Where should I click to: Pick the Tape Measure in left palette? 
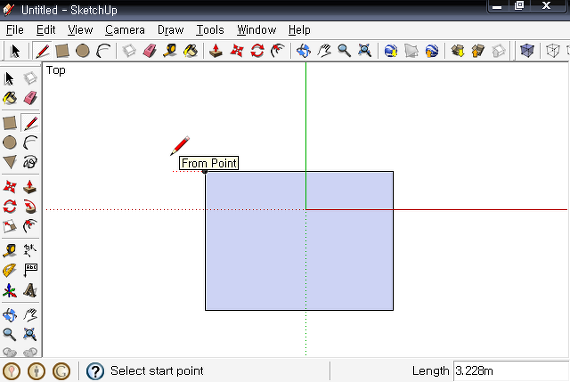point(10,251)
